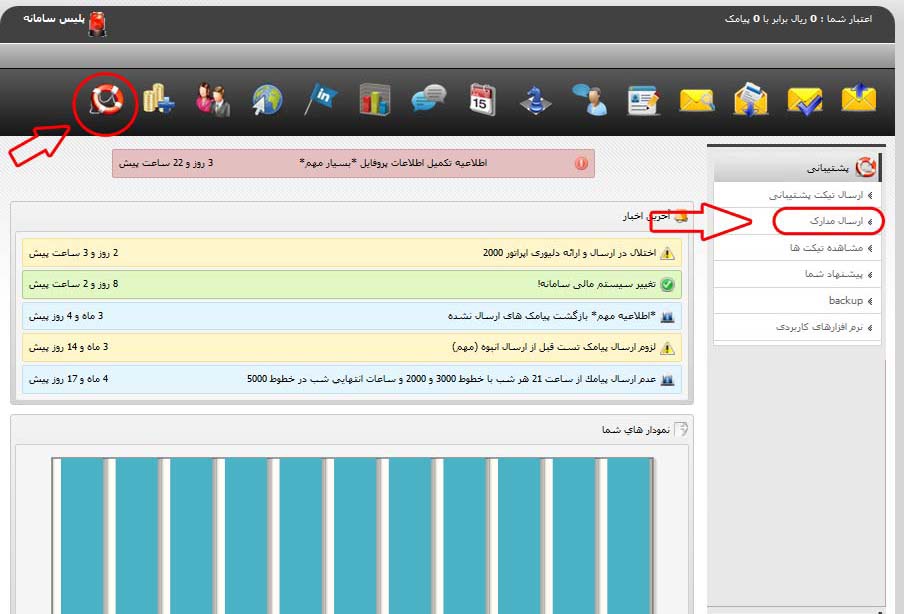Click the blue chat bubbles icon
This screenshot has width=904, height=614.
(x=429, y=99)
